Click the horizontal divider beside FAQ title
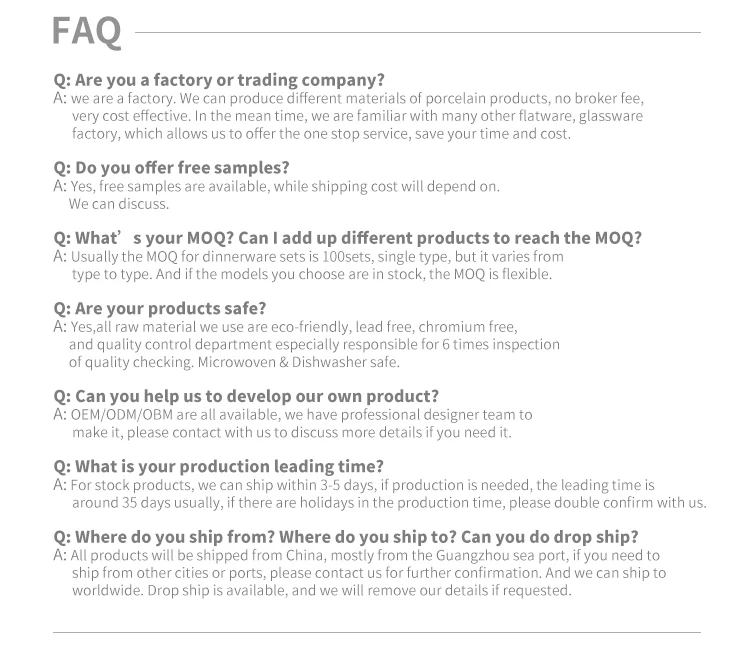Image resolution: width=750 pixels, height=648 pixels. [417, 33]
